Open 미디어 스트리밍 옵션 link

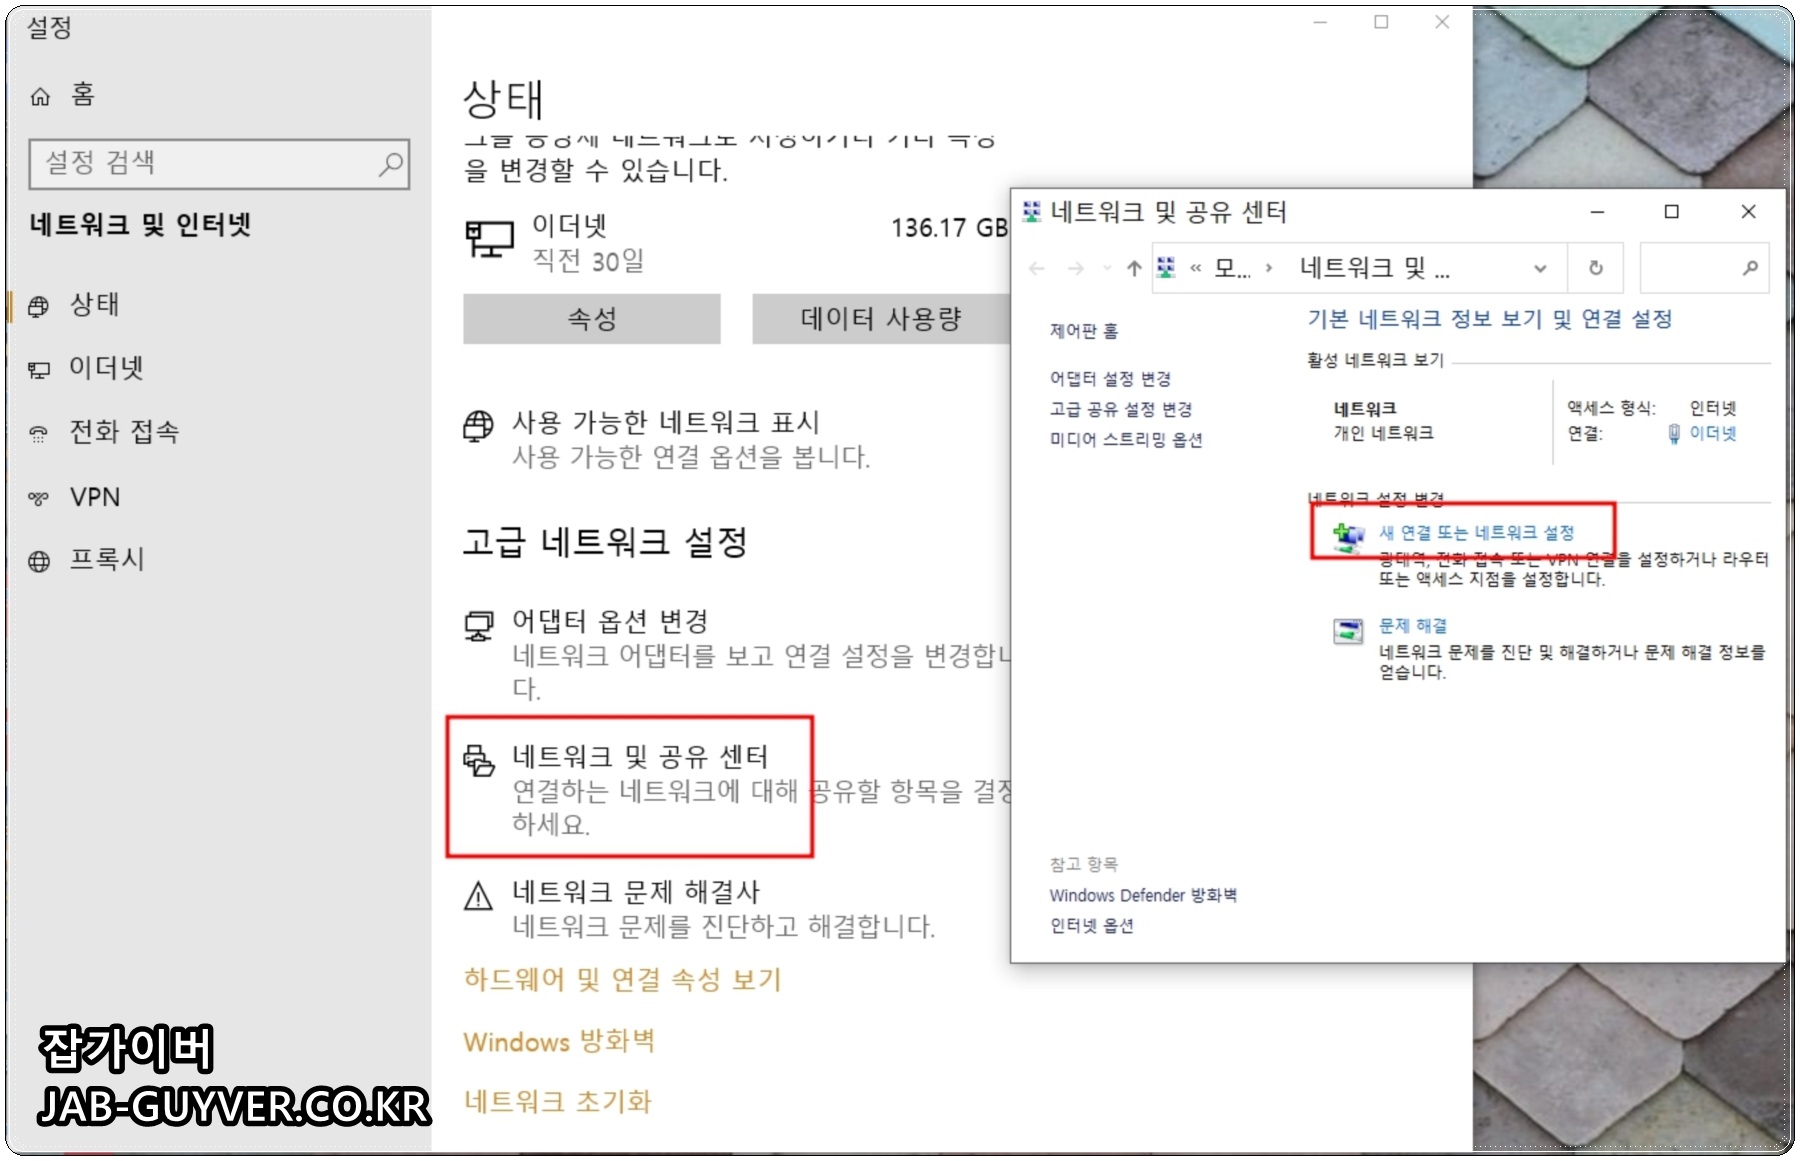pos(1126,440)
